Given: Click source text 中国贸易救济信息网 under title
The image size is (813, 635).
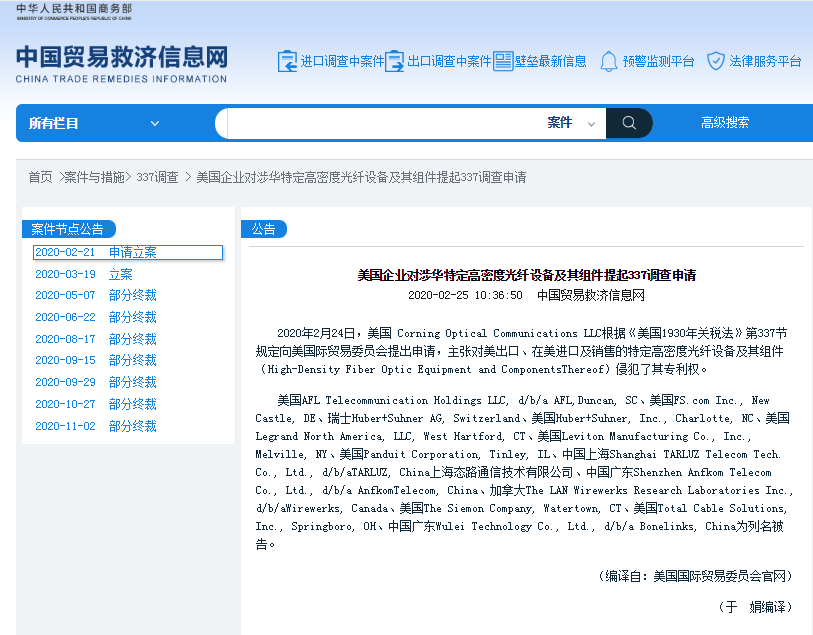Looking at the screenshot, I should coord(591,295).
